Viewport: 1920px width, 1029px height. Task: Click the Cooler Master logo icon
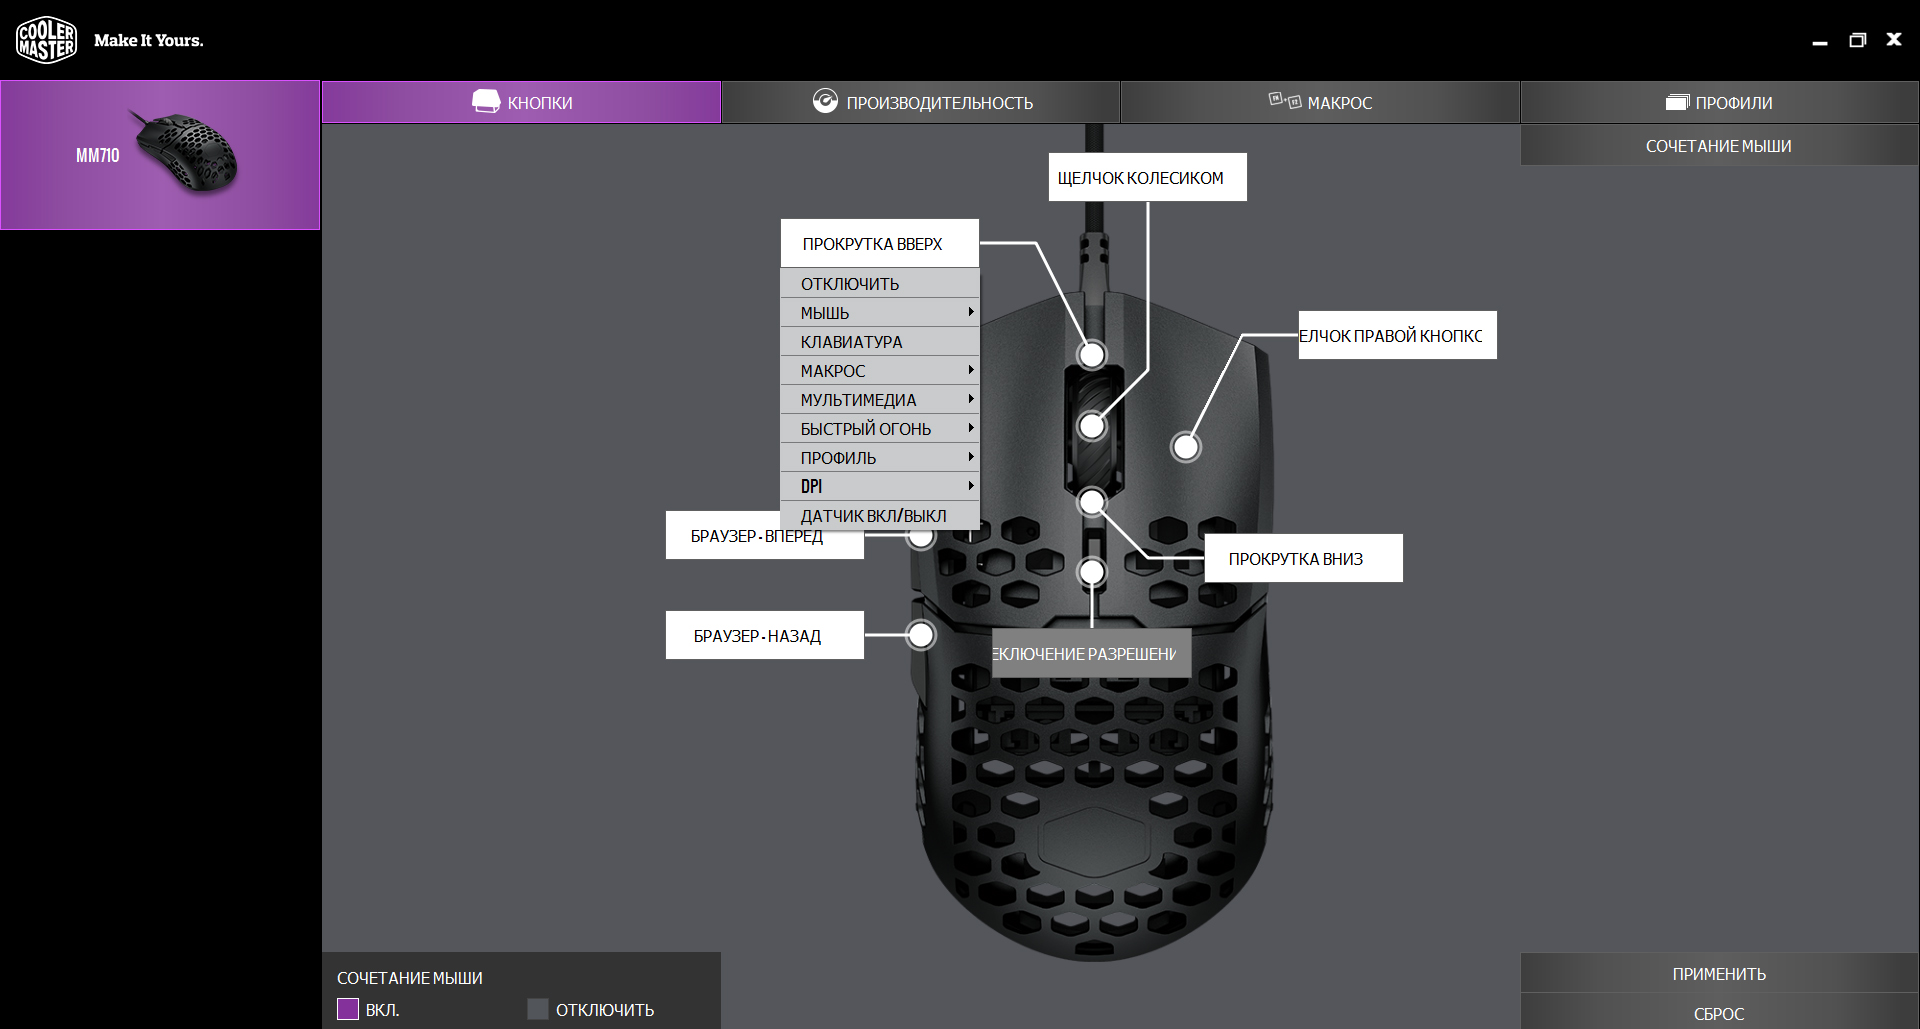point(46,40)
